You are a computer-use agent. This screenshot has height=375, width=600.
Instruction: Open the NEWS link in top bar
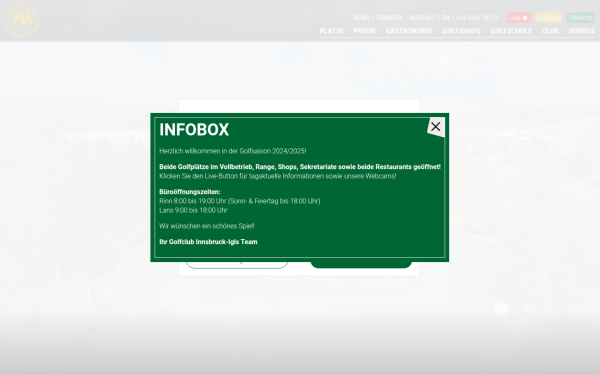(x=361, y=18)
